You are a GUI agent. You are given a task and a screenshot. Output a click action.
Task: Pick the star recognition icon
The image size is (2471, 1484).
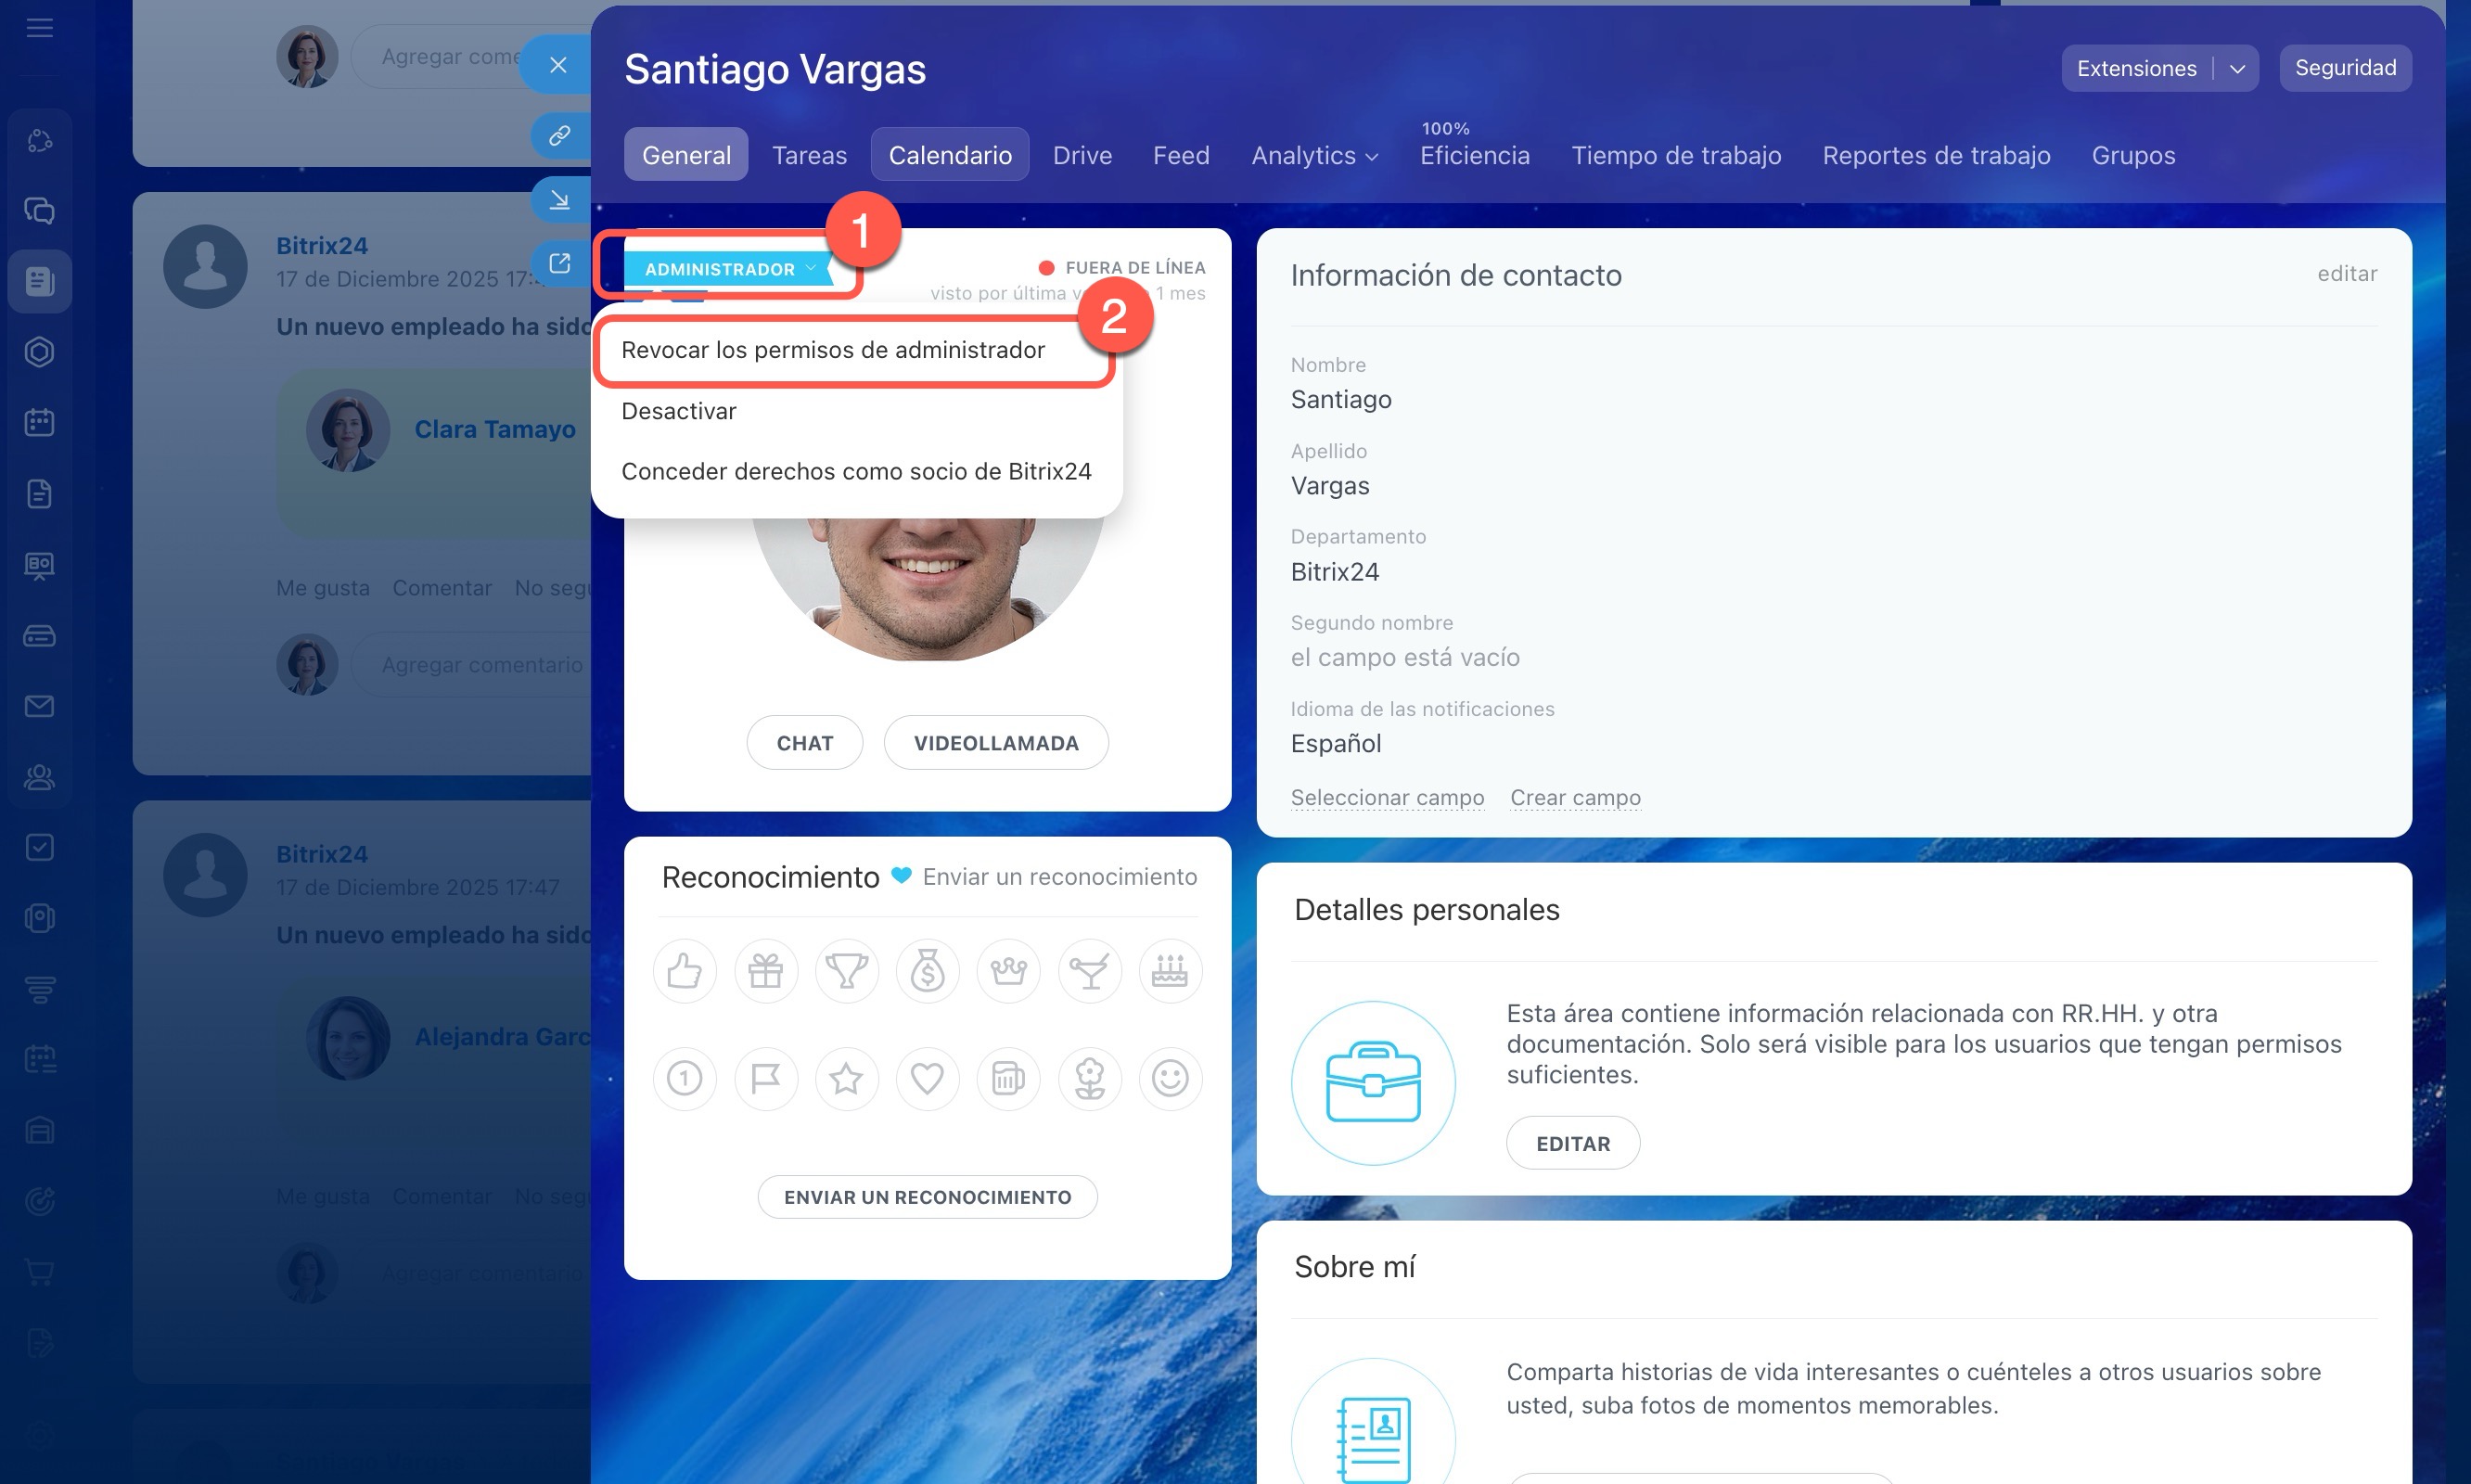846,1078
